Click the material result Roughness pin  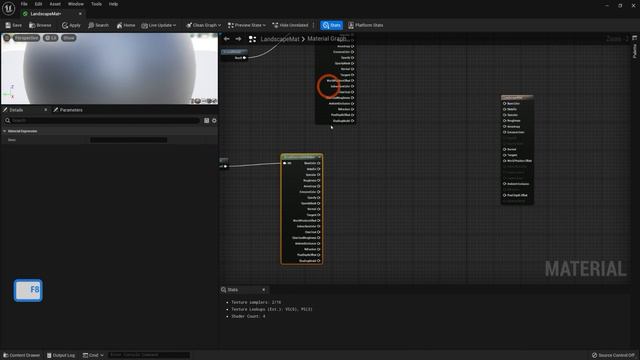tap(504, 121)
